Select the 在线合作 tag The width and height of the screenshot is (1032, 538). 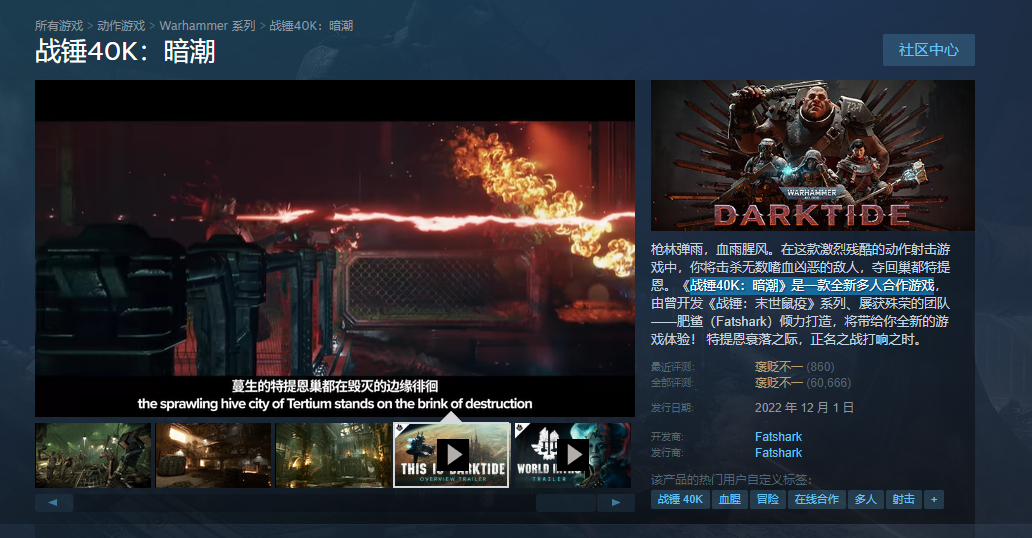point(816,499)
